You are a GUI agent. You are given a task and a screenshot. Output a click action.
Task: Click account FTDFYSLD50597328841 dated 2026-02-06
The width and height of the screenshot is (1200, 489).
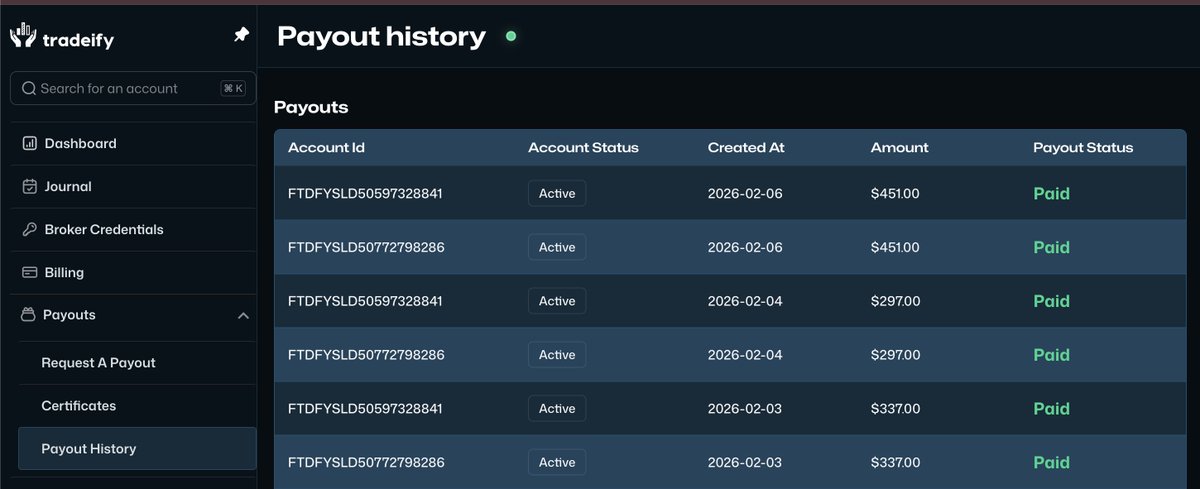coord(365,193)
